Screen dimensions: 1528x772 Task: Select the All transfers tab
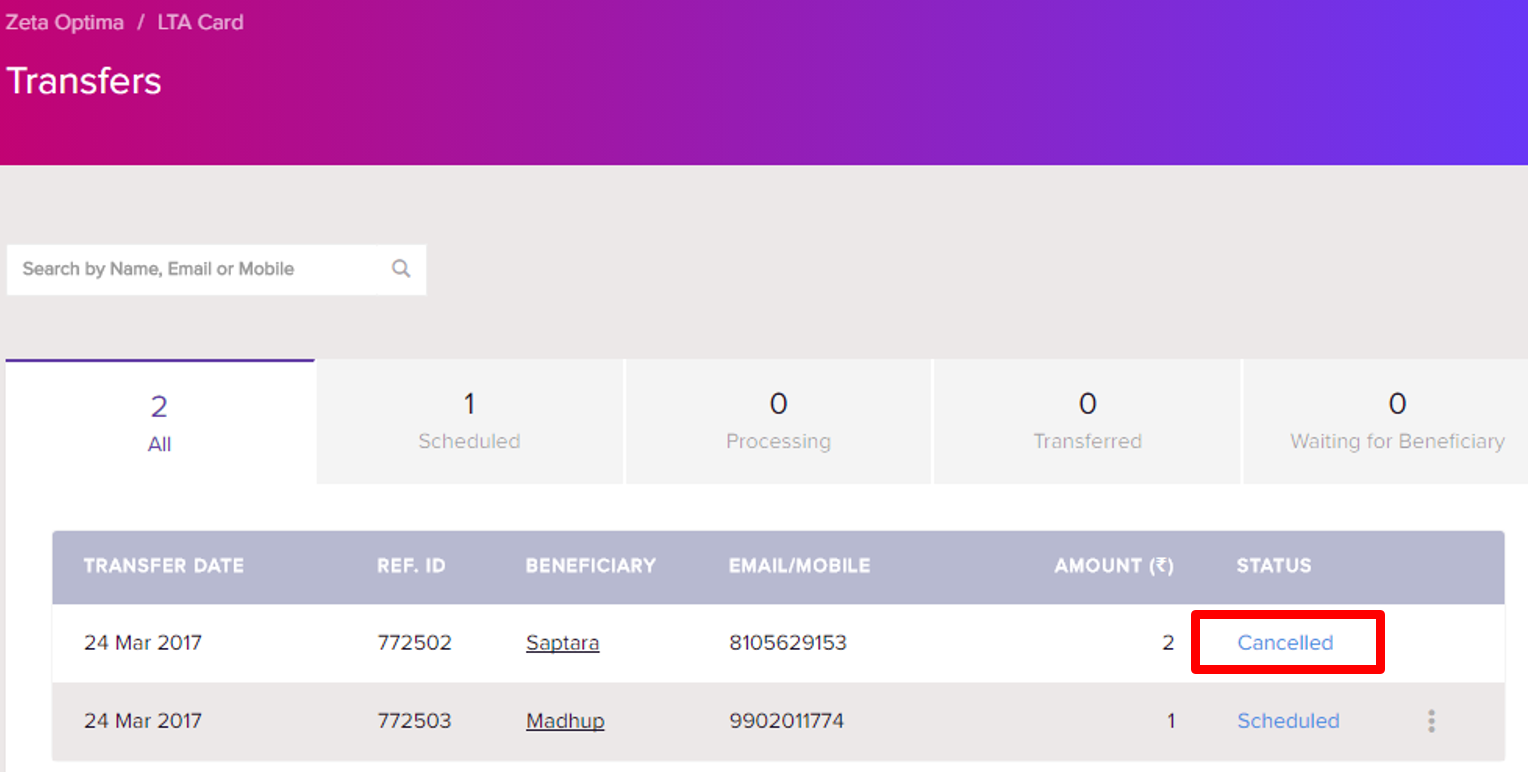point(160,422)
